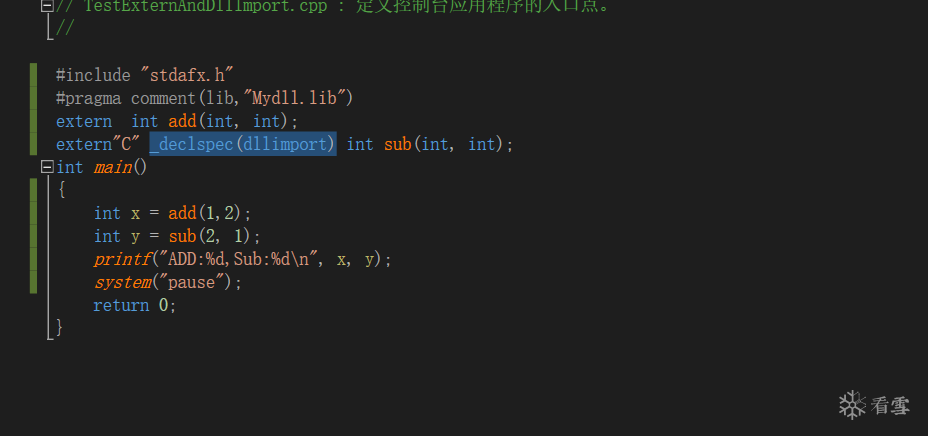Click the snowflake watermark logo
This screenshot has height=436, width=928.
[x=853, y=405]
